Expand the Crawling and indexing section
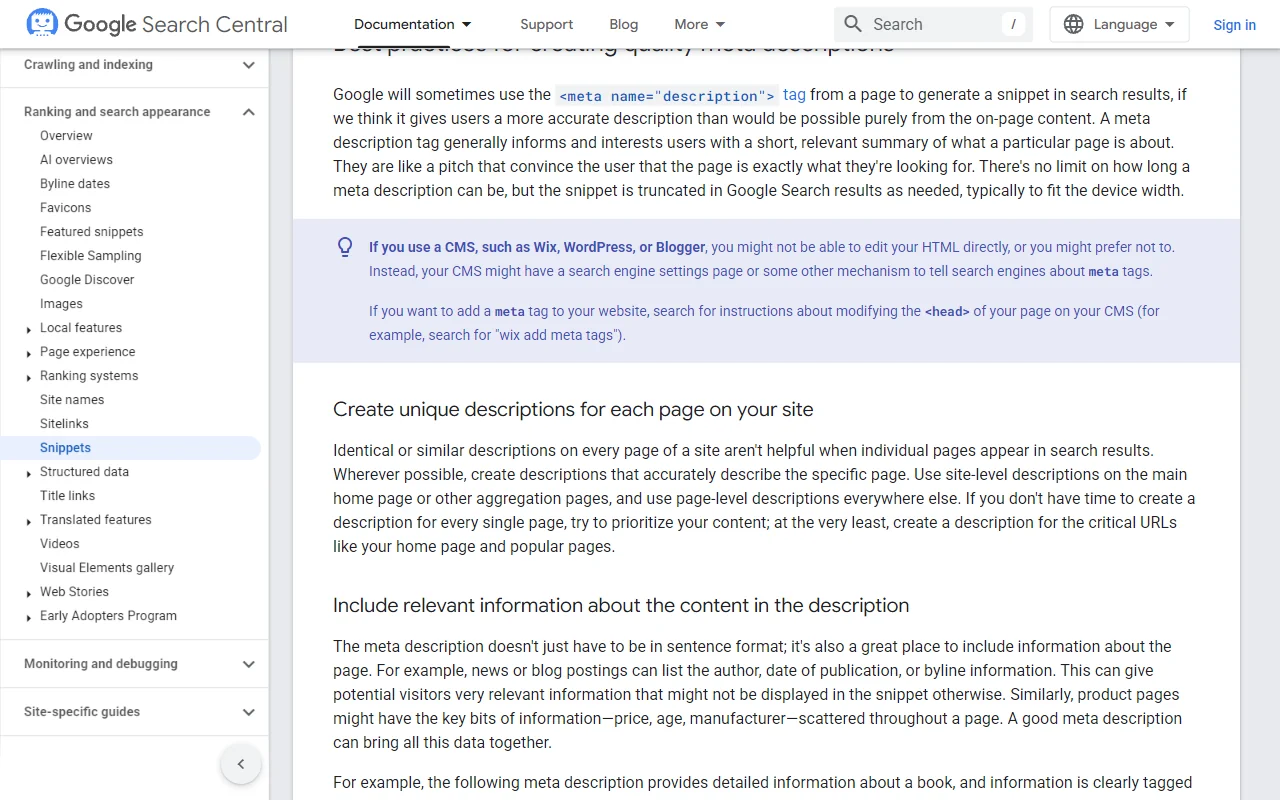Image resolution: width=1280 pixels, height=800 pixels. click(249, 65)
